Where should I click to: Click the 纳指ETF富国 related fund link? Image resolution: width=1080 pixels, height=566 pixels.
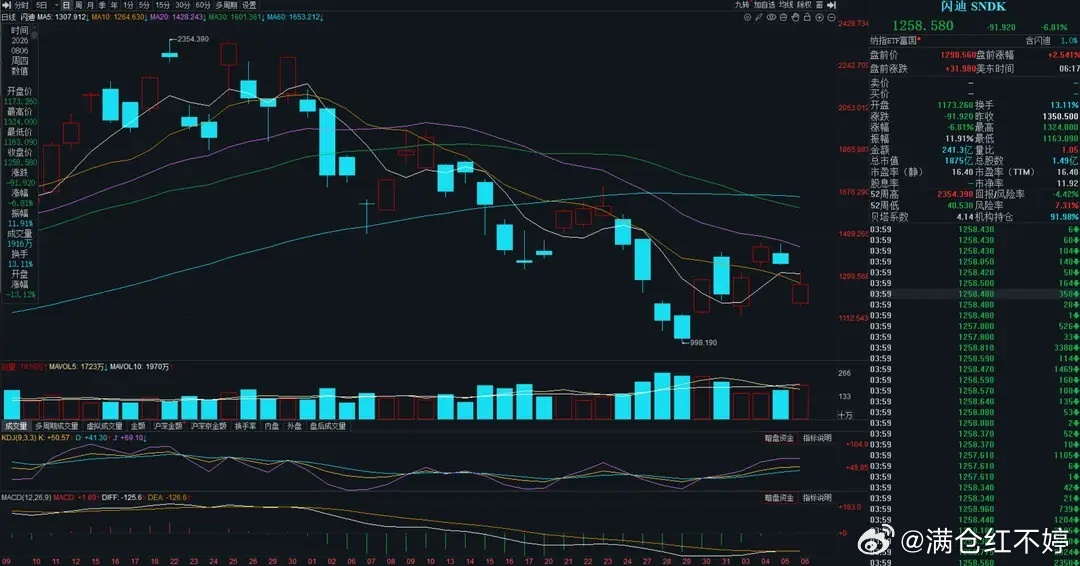(893, 41)
